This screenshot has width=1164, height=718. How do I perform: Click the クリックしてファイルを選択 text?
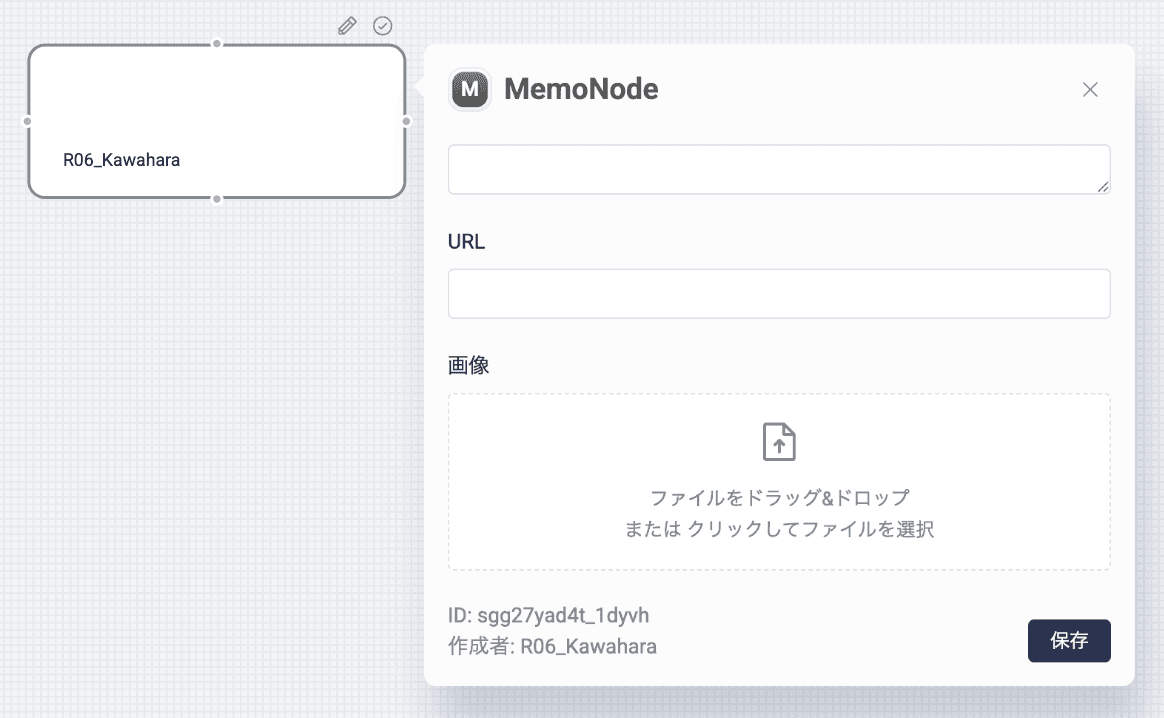(x=811, y=529)
